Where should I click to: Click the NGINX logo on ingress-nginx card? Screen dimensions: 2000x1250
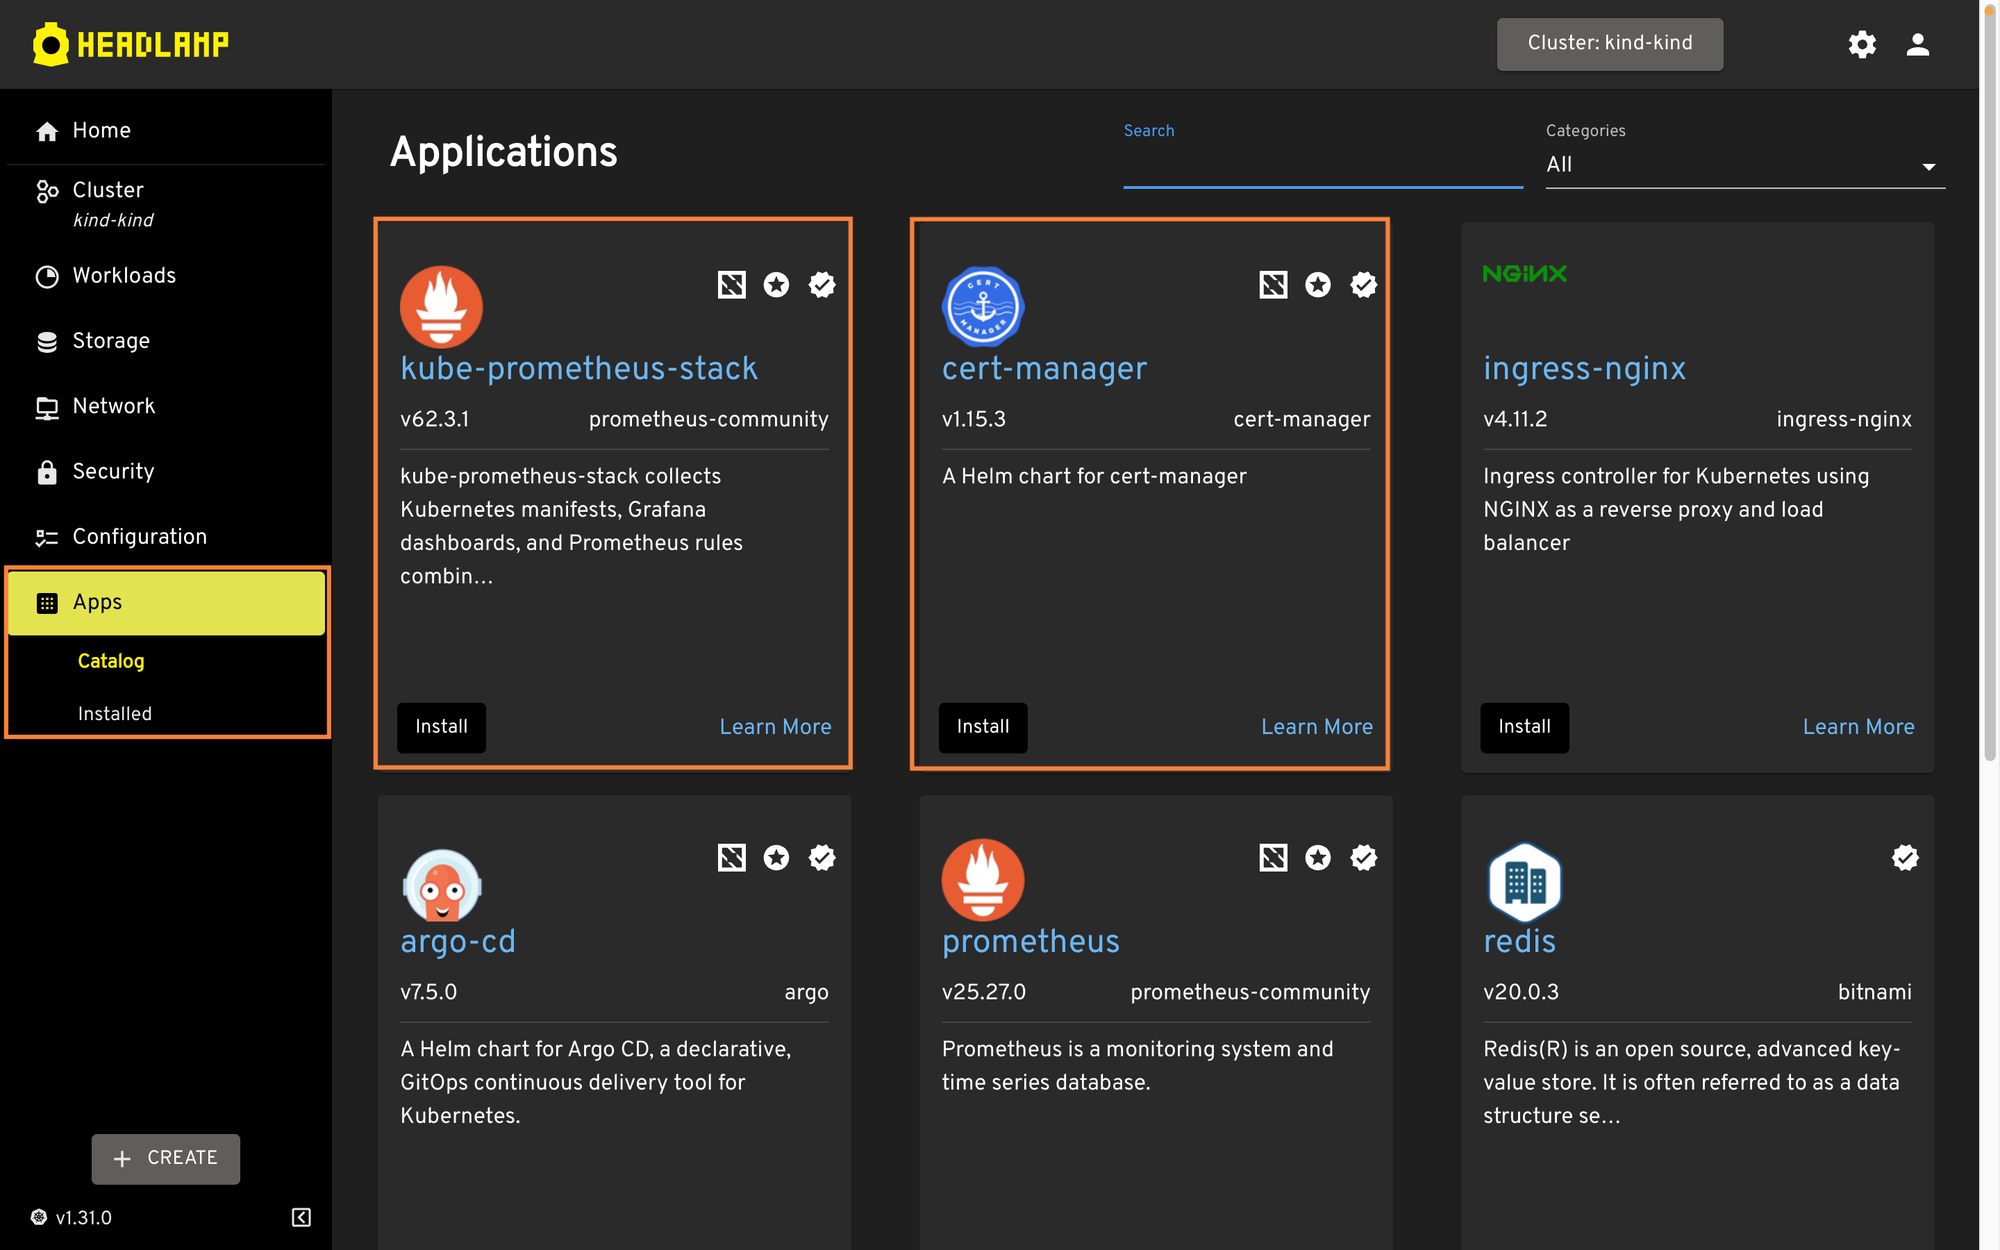pos(1524,274)
